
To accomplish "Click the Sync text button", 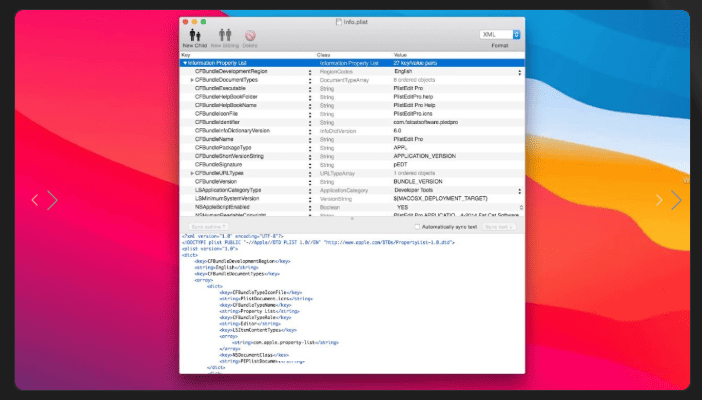I will click(499, 227).
